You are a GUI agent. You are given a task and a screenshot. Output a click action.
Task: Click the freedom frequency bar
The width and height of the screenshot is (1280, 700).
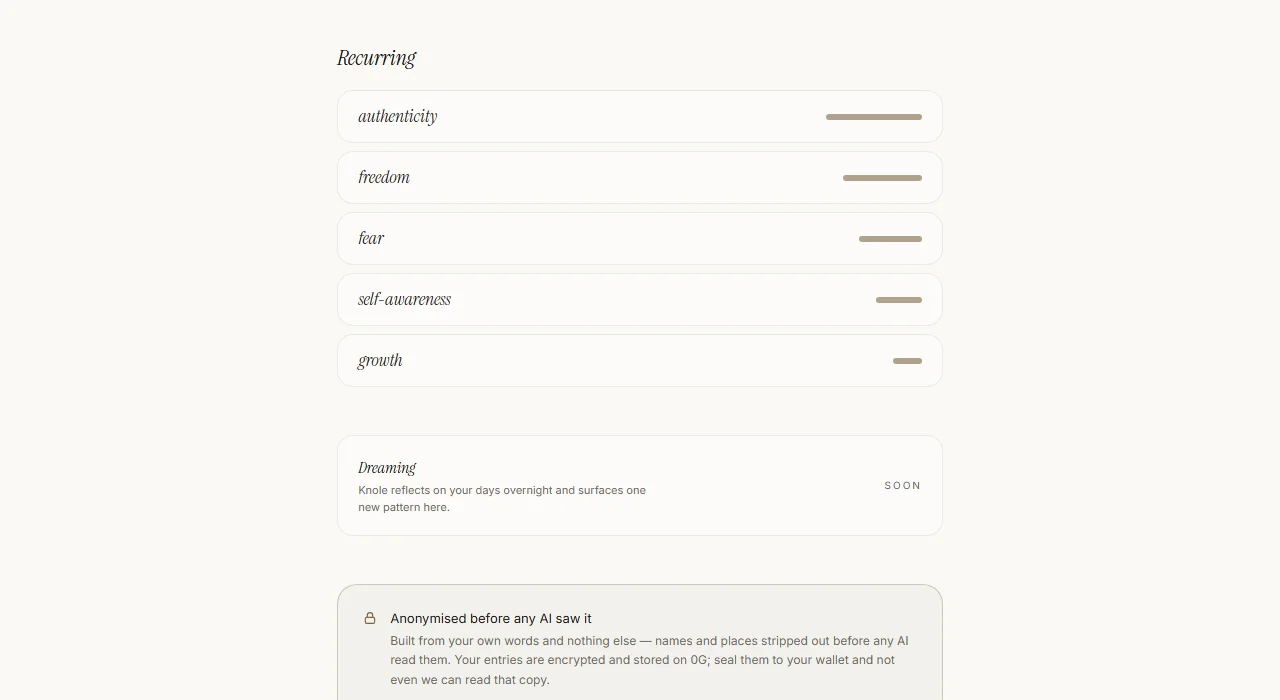coord(882,178)
